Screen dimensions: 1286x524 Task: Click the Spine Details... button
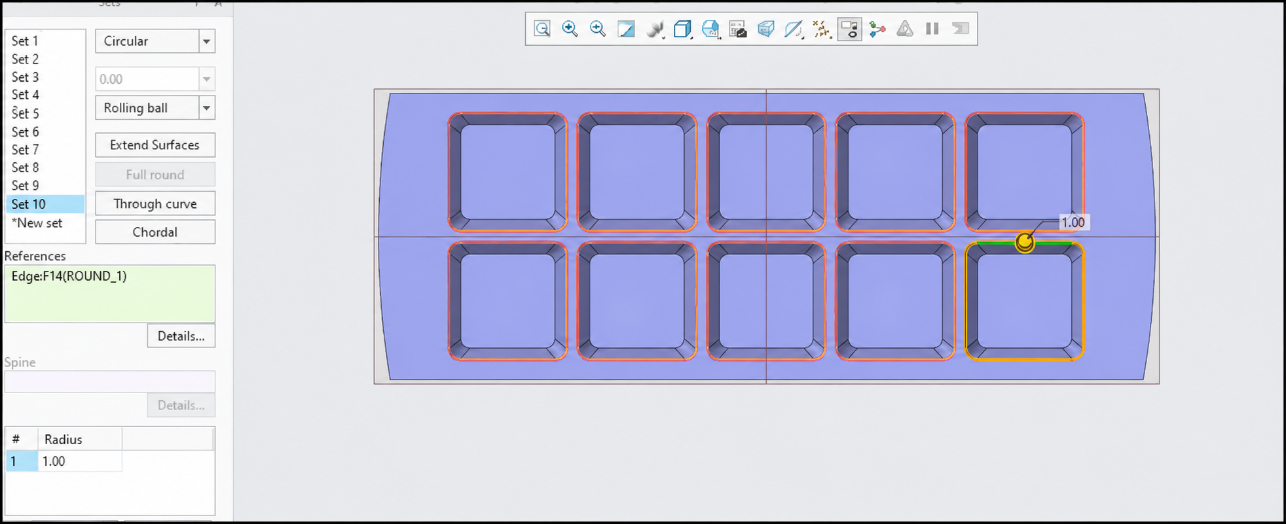click(181, 405)
